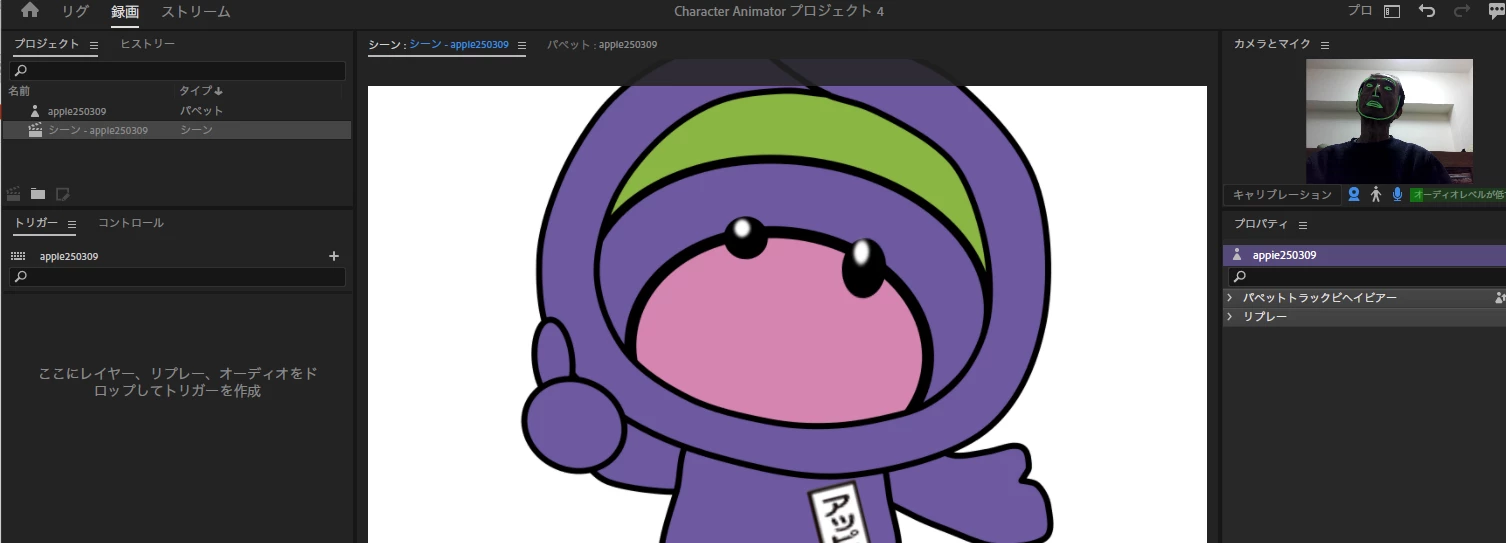The width and height of the screenshot is (1506, 543).
Task: Open the workspace layout icon
Action: point(1392,11)
